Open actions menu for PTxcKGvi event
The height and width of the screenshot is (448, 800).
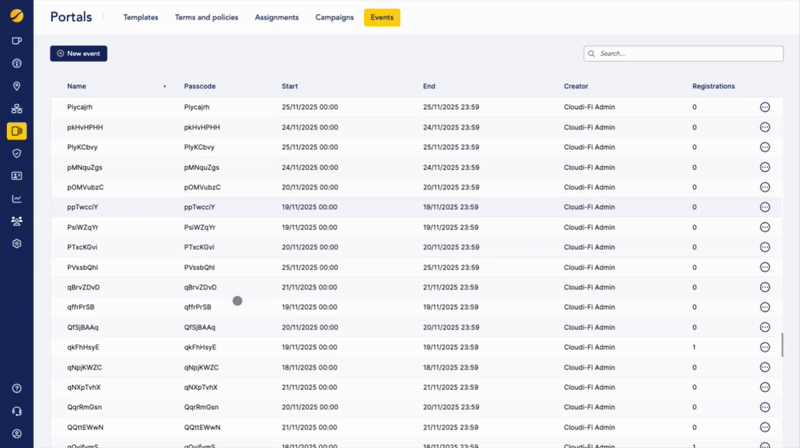(x=765, y=247)
